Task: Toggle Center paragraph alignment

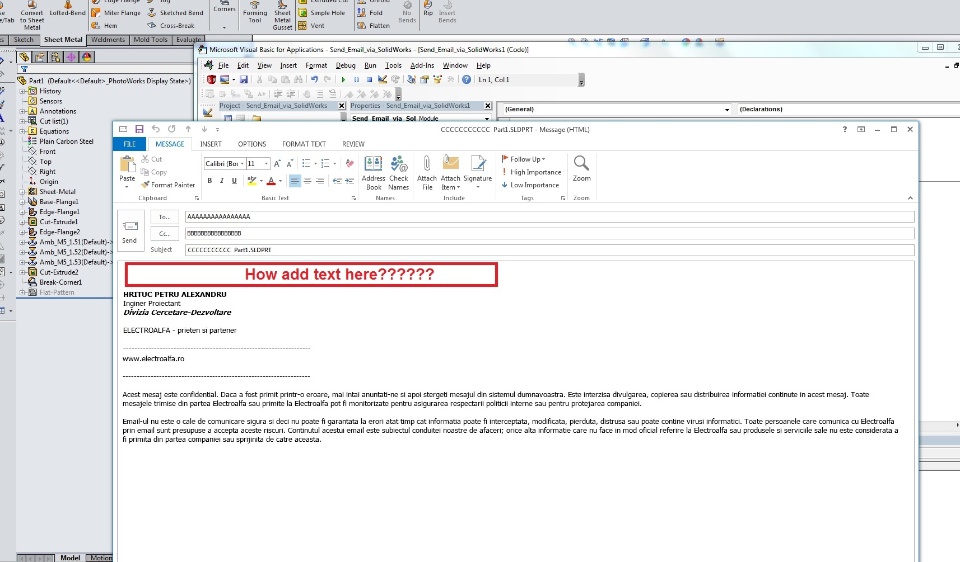Action: coord(307,181)
